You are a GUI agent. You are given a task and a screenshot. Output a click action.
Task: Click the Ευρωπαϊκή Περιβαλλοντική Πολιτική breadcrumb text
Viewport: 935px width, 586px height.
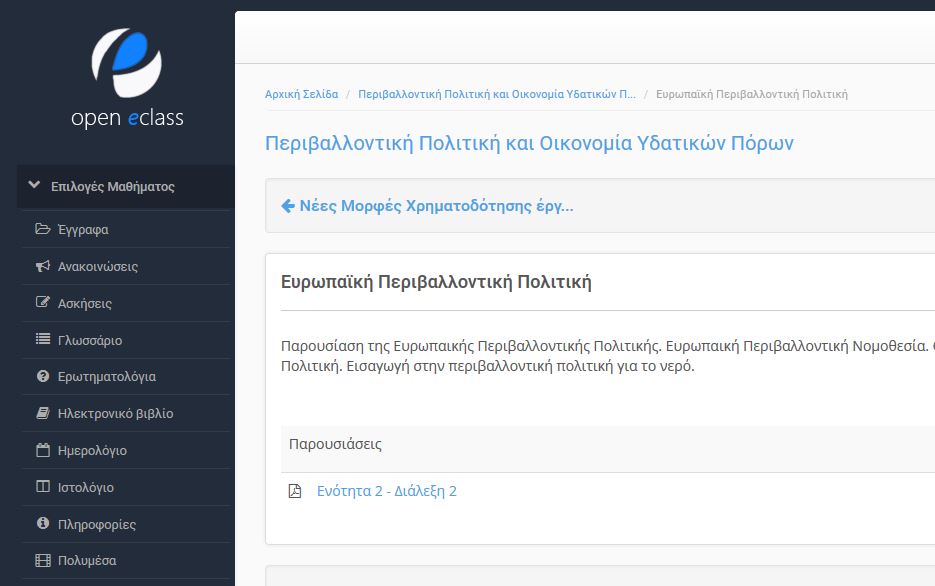pos(751,94)
